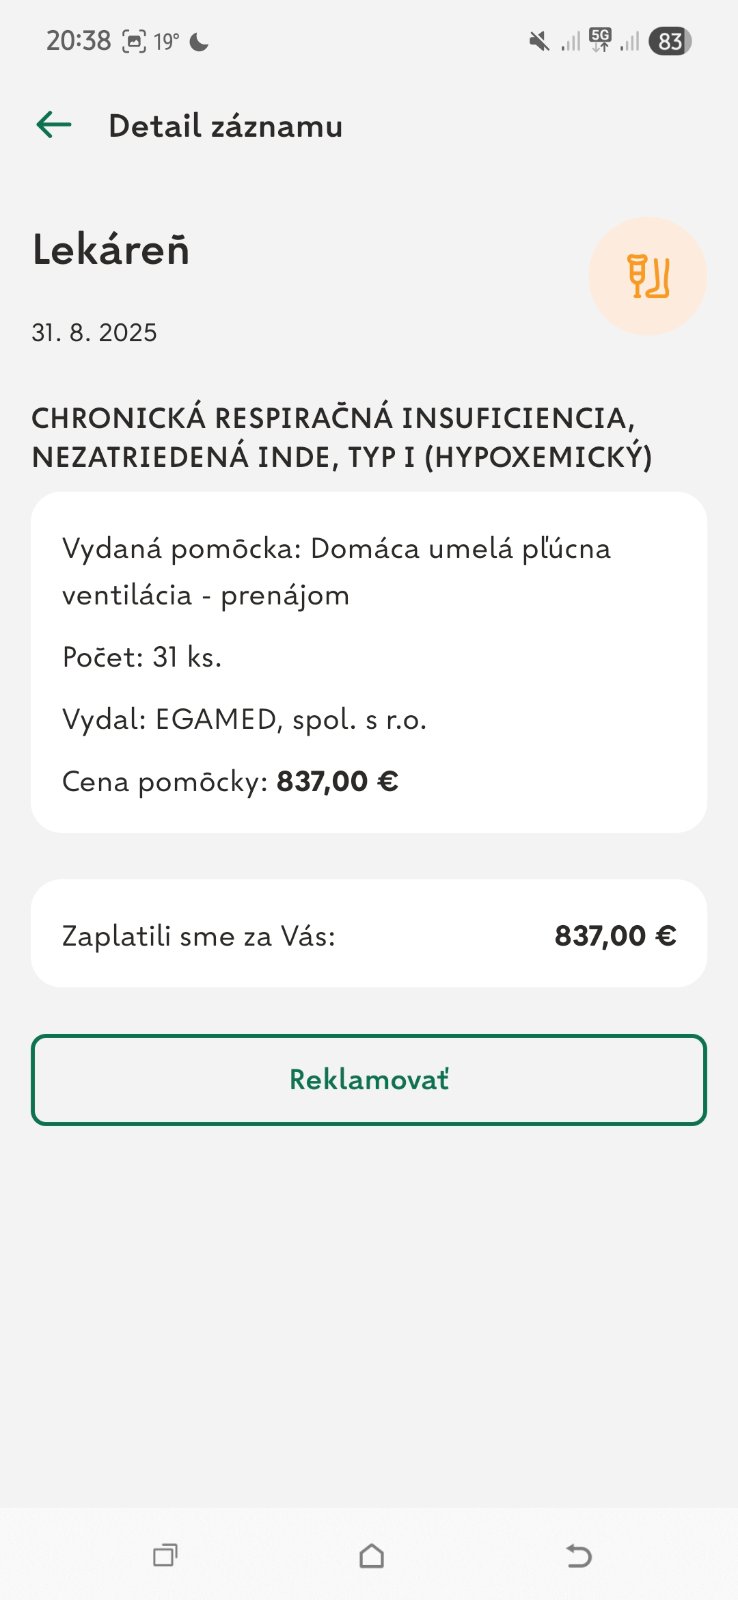Tap the green back arrow

(x=54, y=125)
